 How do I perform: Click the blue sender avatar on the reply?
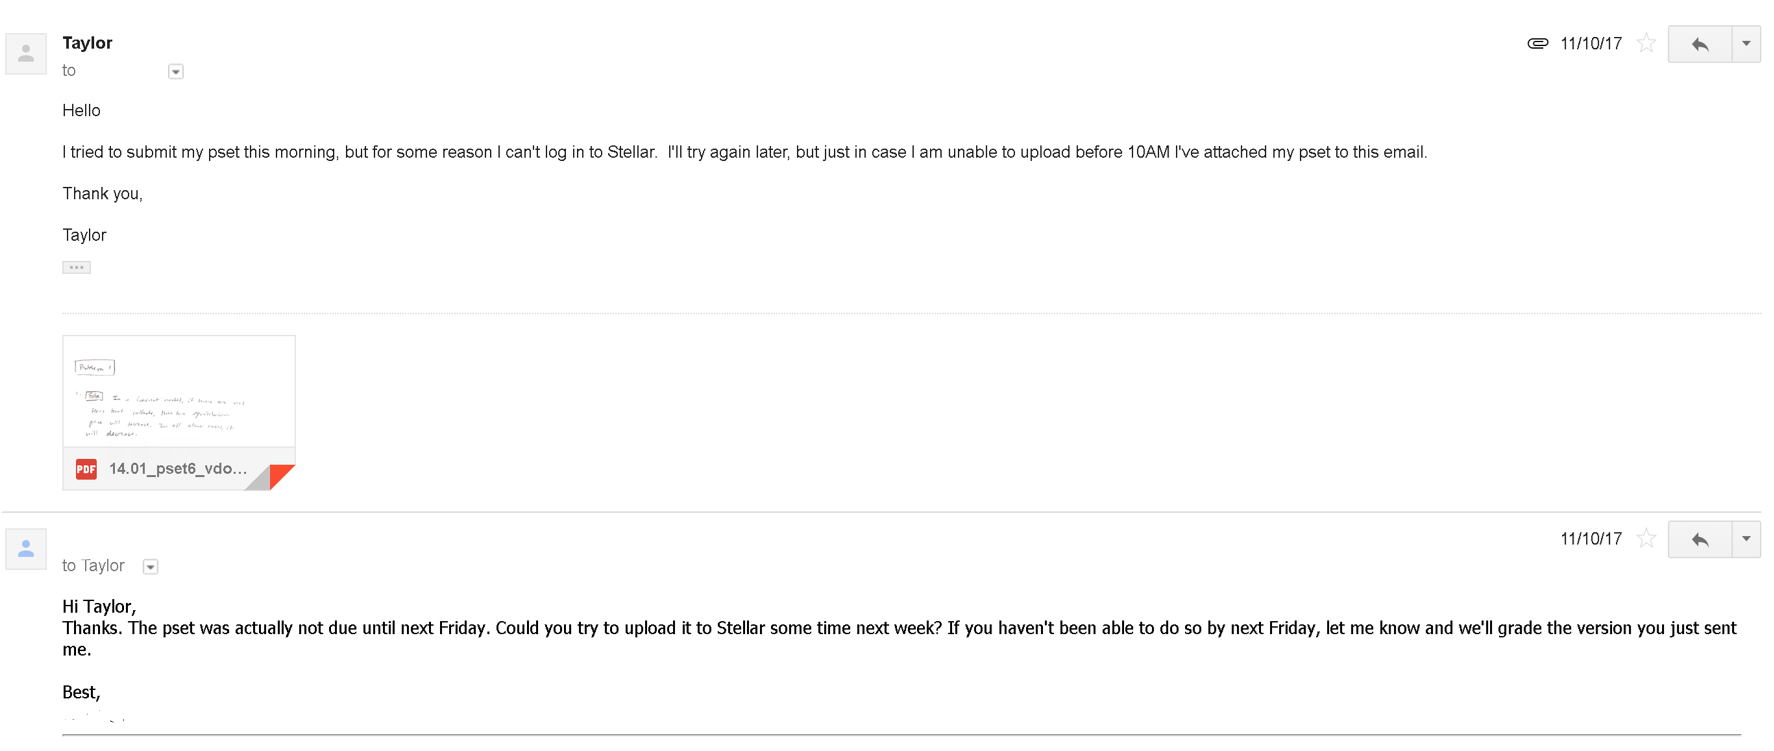26,549
